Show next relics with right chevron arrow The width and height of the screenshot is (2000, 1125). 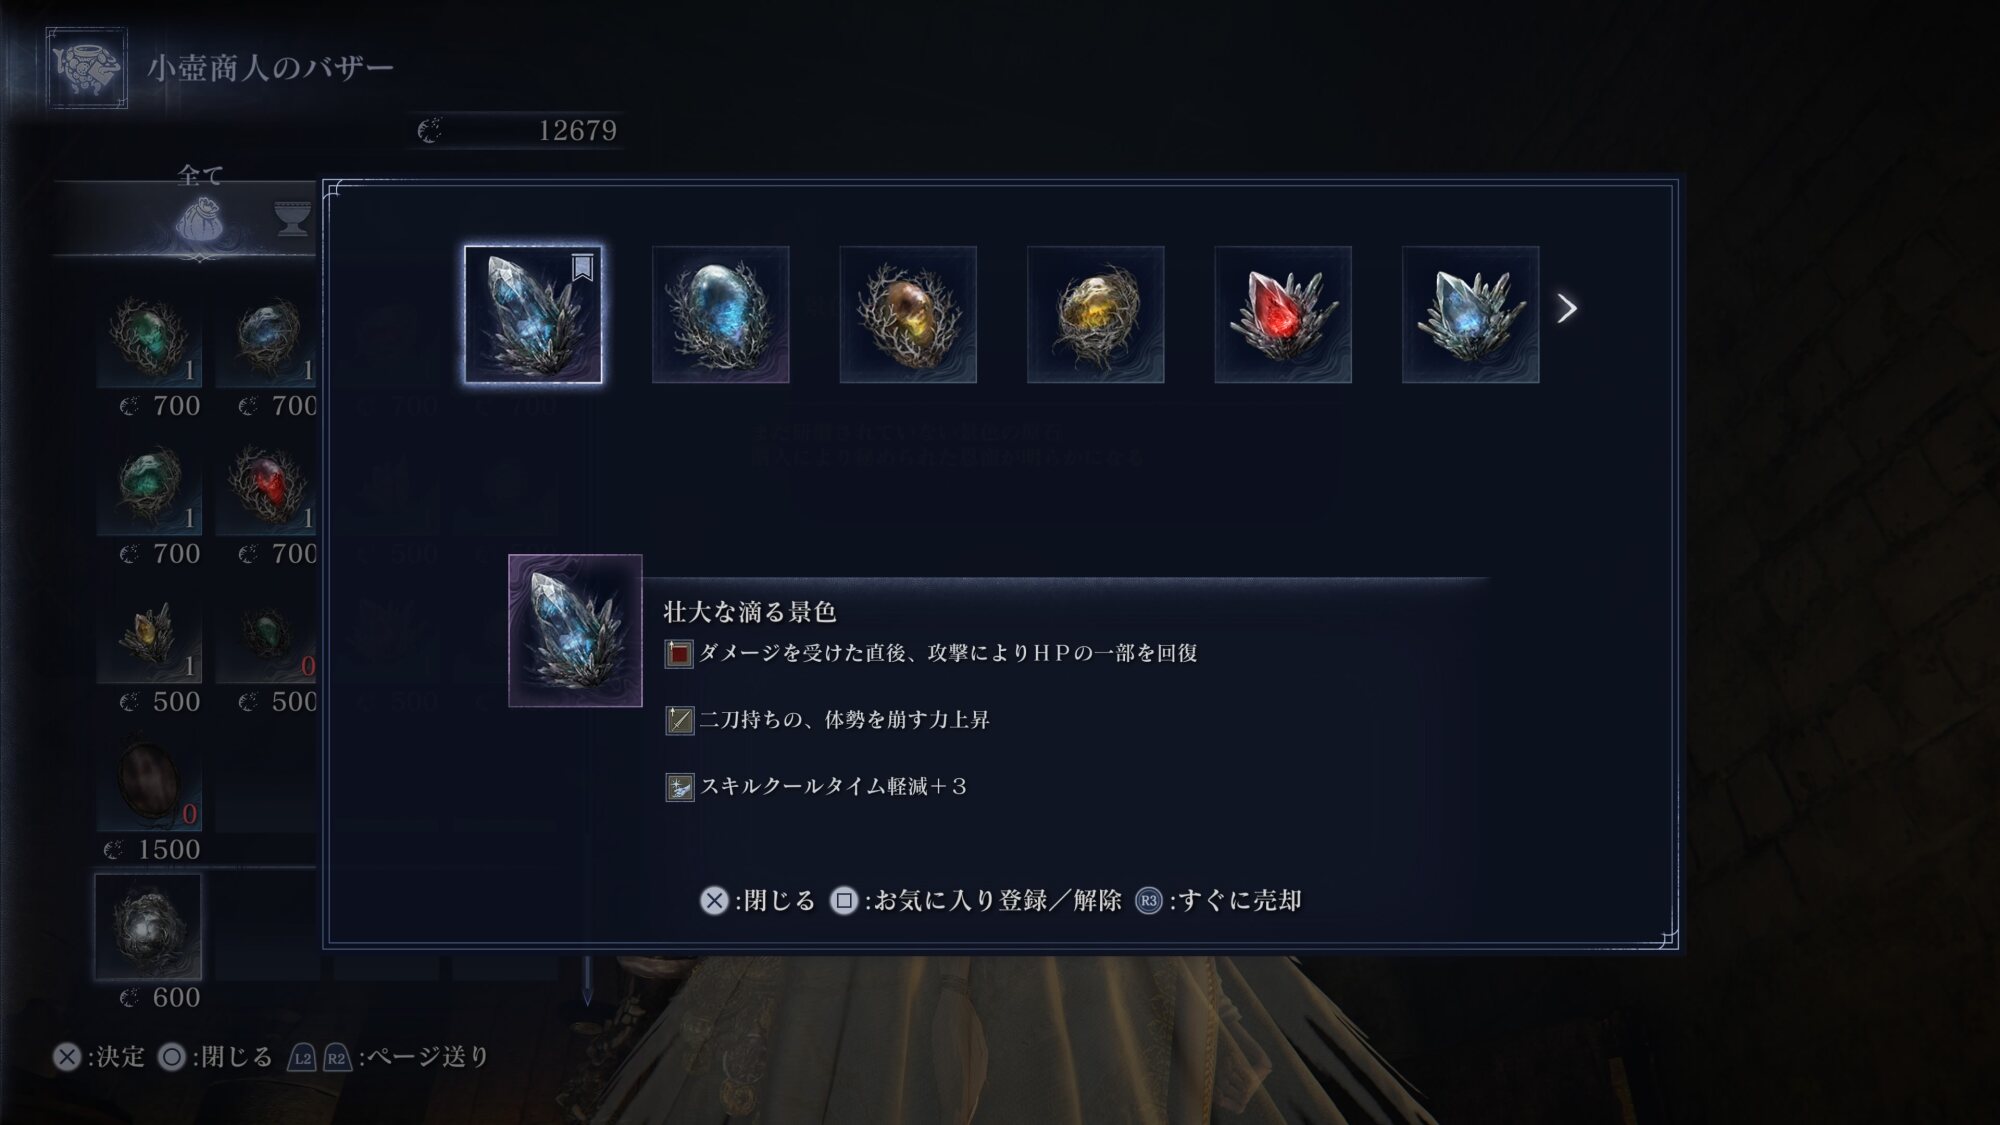[1567, 308]
